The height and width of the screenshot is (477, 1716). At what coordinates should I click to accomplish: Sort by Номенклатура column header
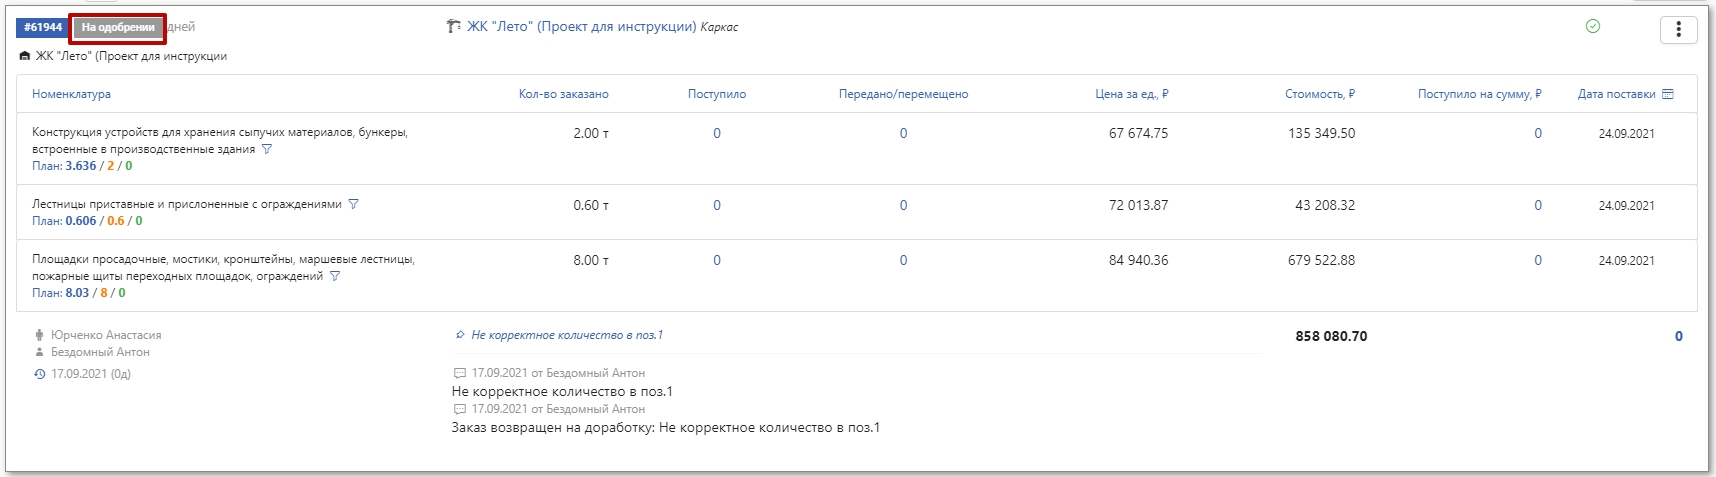[71, 94]
